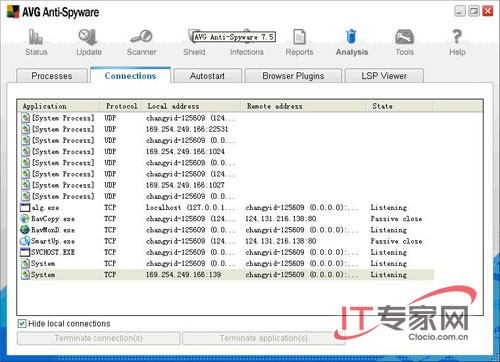Image resolution: width=500 pixels, height=362 pixels.
Task: Switch to the Autostart tab
Action: click(207, 76)
